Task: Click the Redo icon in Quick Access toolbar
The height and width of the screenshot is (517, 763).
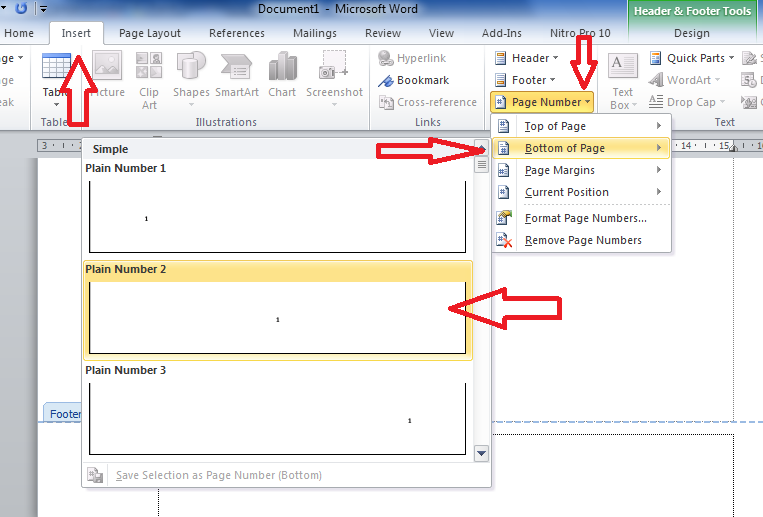Action: (x=21, y=8)
